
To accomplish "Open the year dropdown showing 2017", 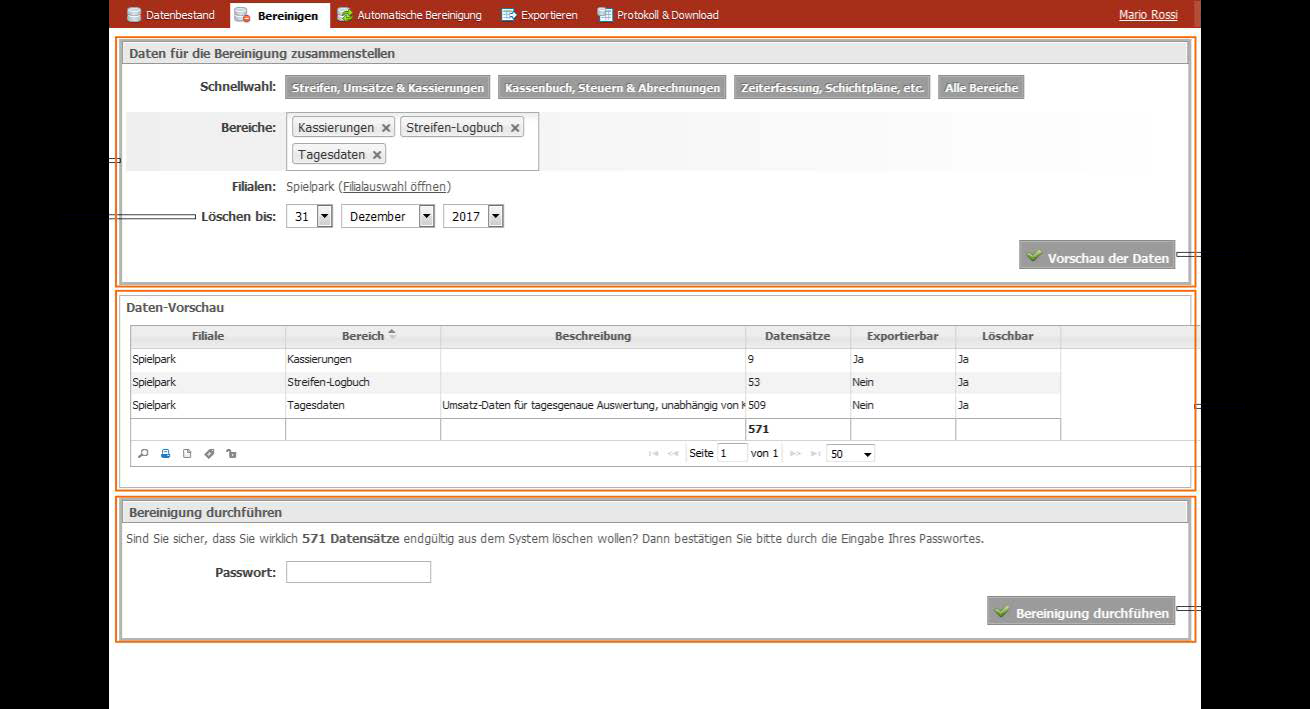I will point(474,216).
